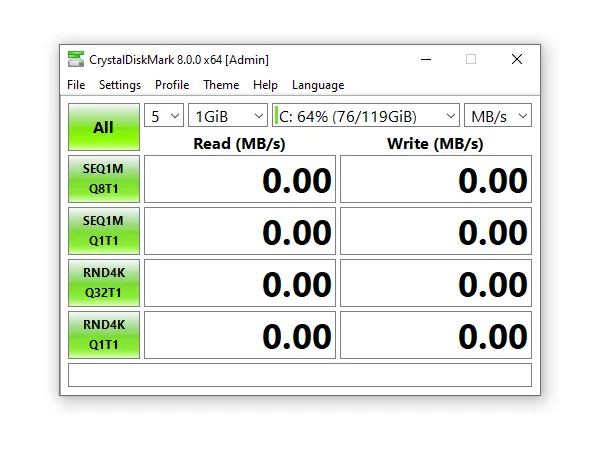Click the empty comment field at bottom
Viewport: 610px width, 457px height.
pos(300,375)
